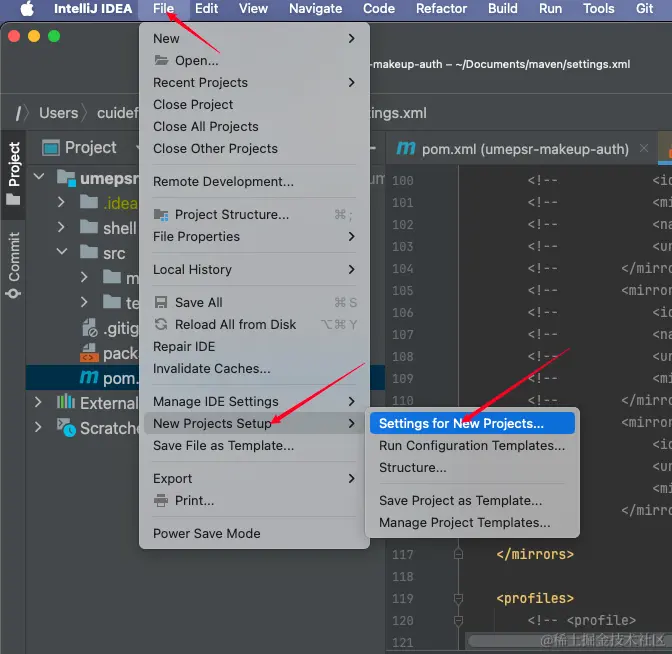672x654 pixels.
Task: Click fold marker at line 120
Action: point(458,620)
